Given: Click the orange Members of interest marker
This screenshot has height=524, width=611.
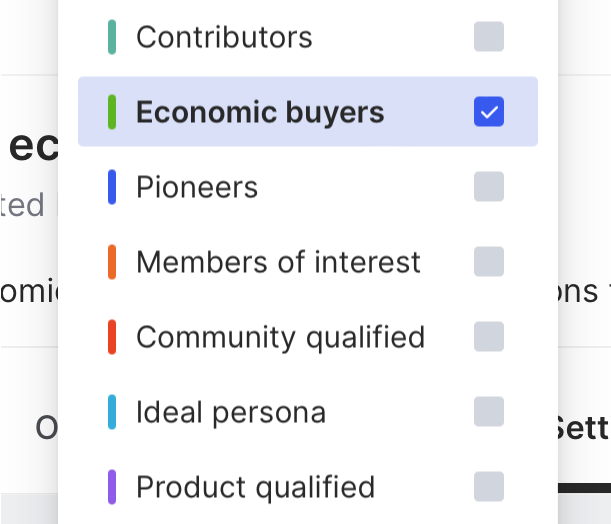Looking at the screenshot, I should pyautogui.click(x=112, y=262).
